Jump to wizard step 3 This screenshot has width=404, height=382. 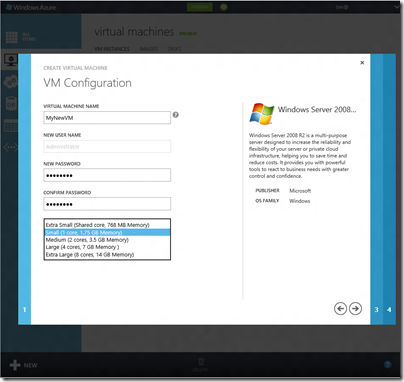pyautogui.click(x=377, y=310)
